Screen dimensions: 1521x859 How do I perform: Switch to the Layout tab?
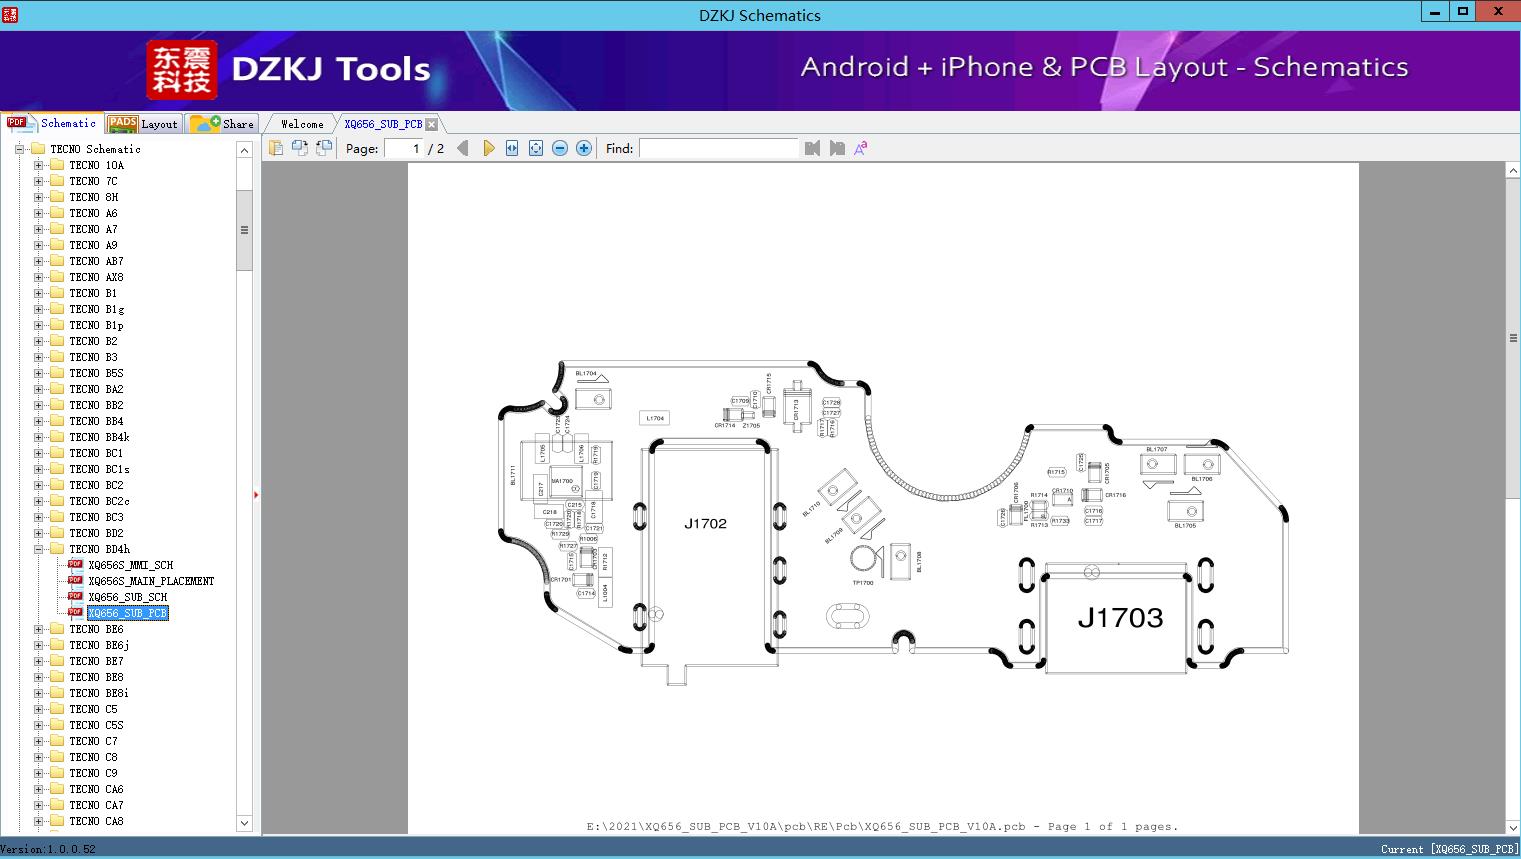point(143,124)
